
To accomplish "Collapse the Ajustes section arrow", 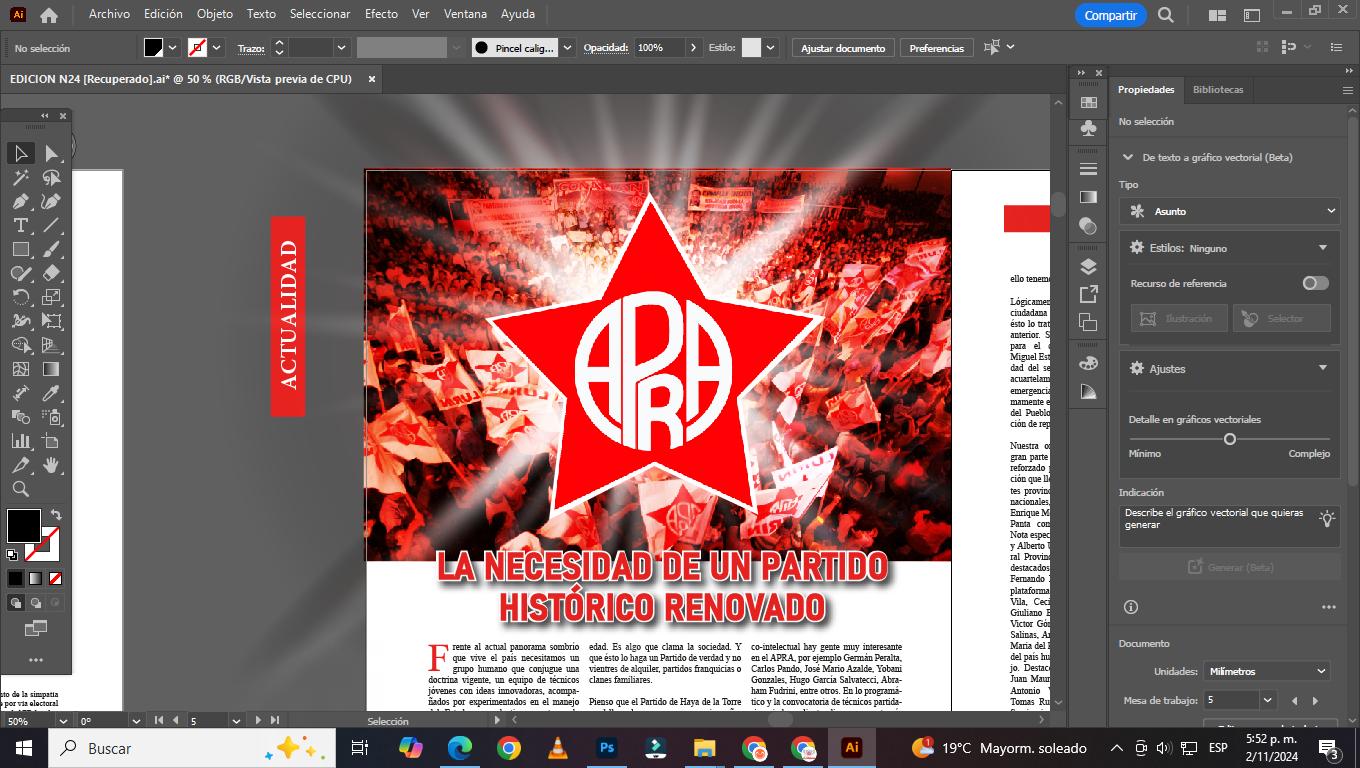I will tap(1323, 368).
